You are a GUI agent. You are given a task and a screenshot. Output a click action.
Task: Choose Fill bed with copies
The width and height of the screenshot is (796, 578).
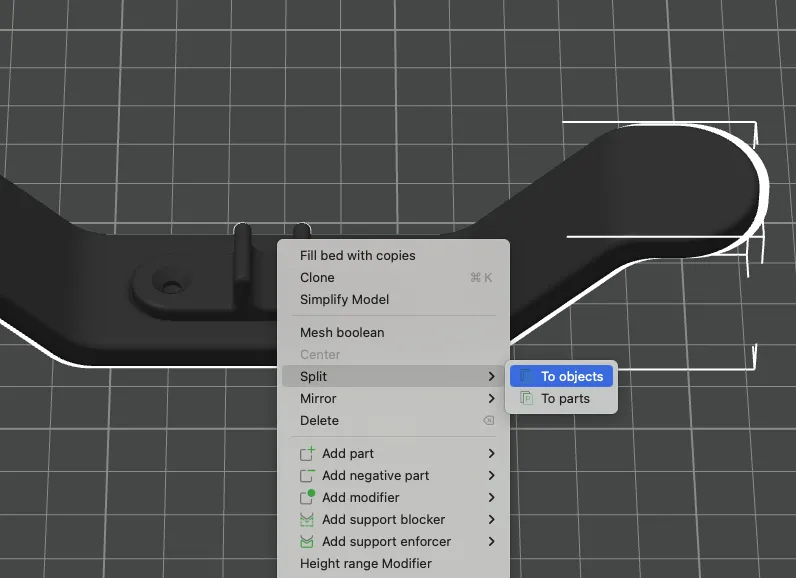pos(393,255)
